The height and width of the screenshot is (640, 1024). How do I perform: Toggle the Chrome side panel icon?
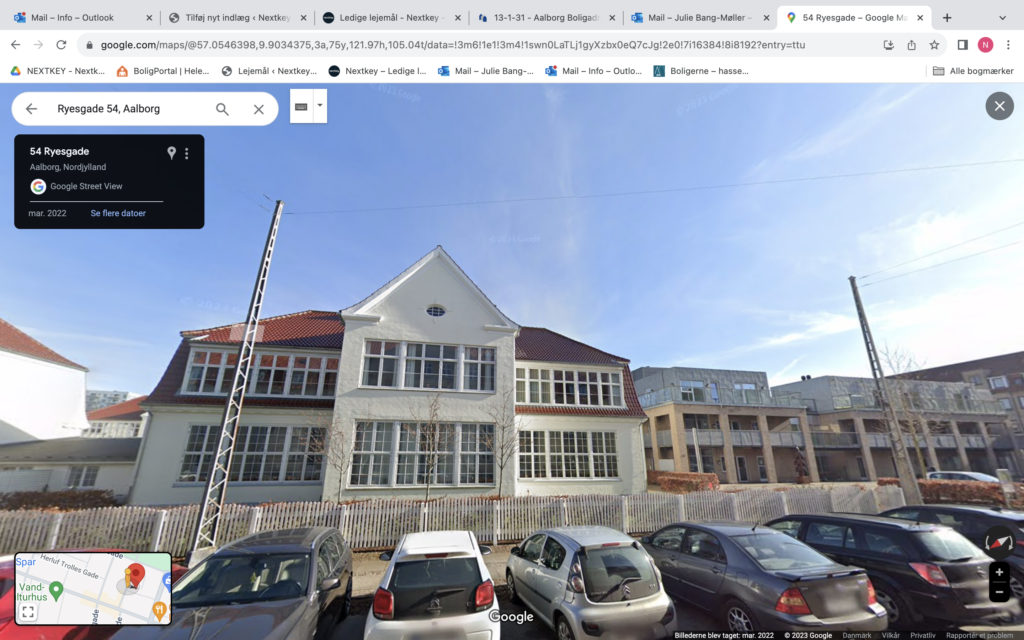(963, 45)
